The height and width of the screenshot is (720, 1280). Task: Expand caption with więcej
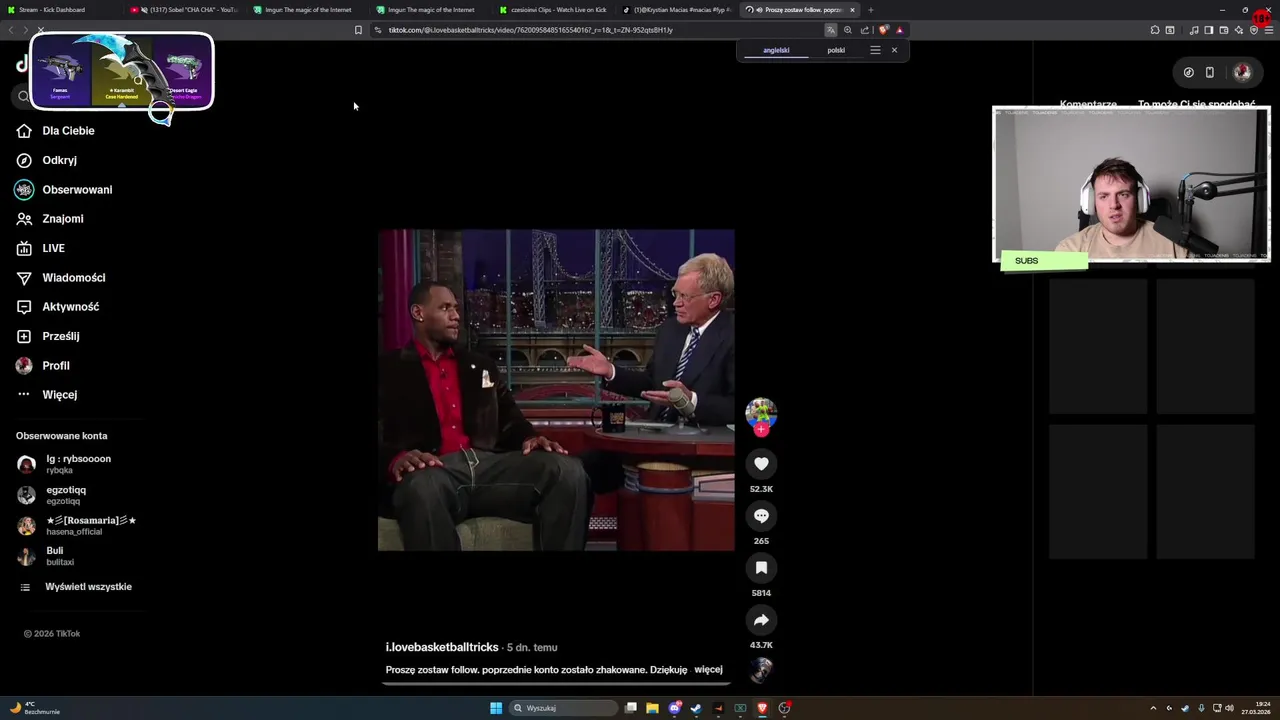pyautogui.click(x=708, y=670)
